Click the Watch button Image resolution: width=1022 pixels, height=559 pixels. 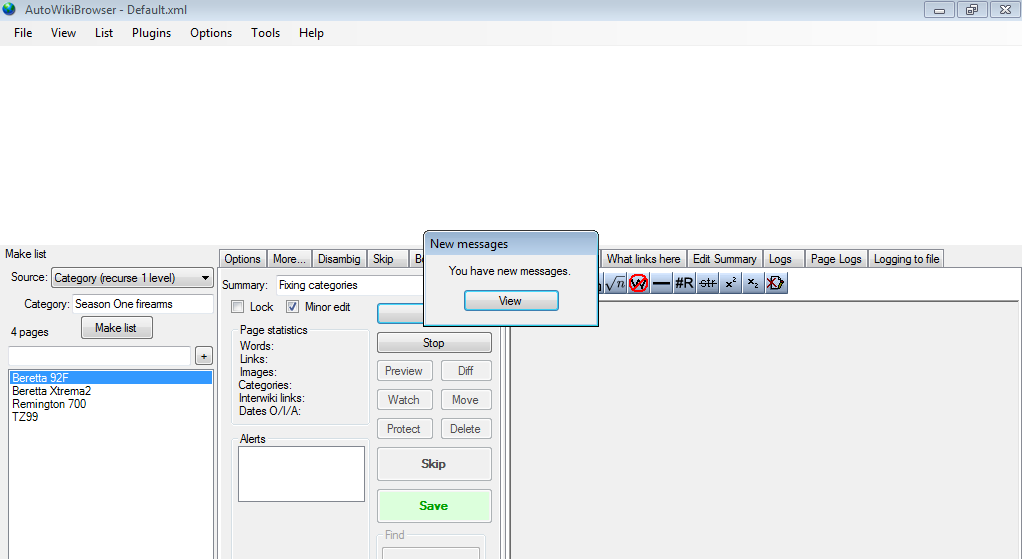pyautogui.click(x=404, y=400)
